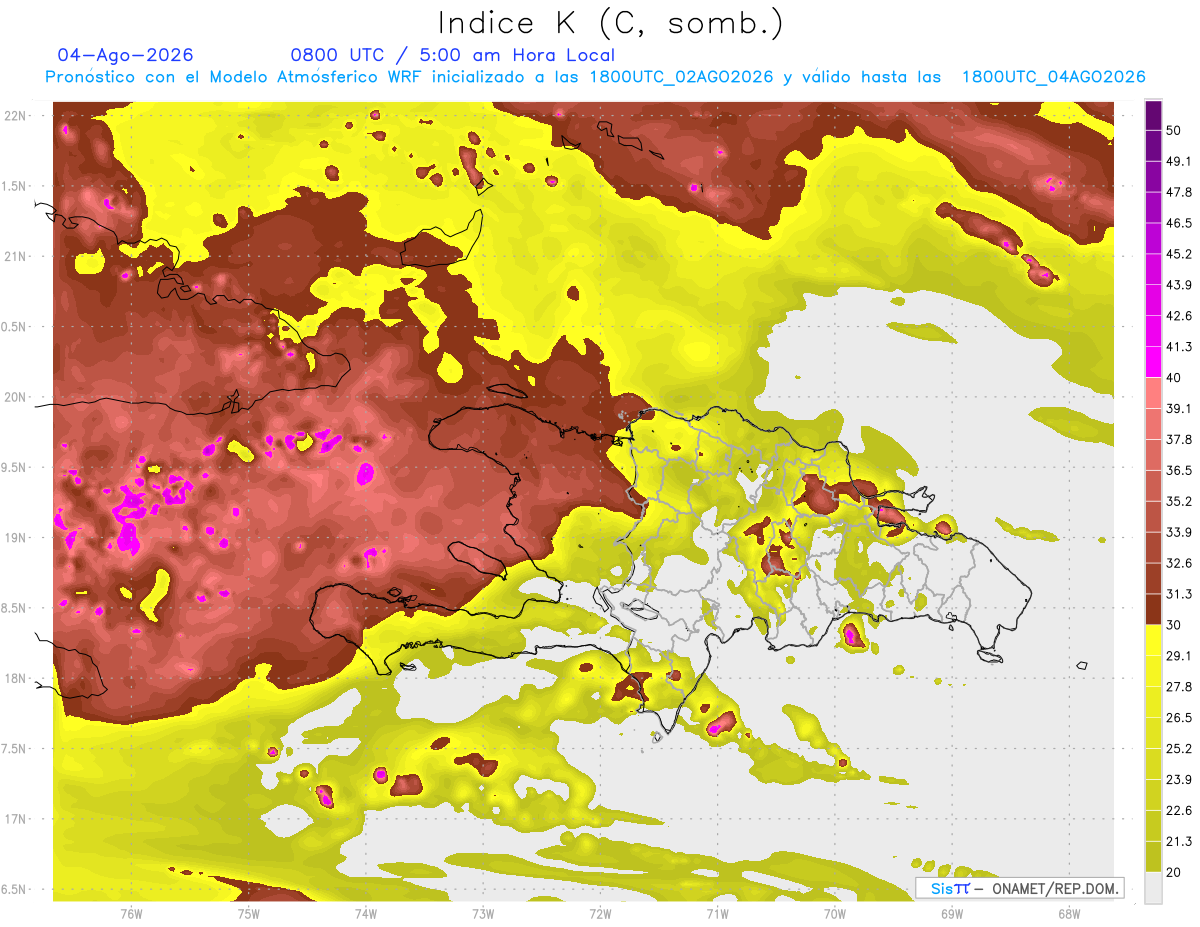Click the '25.2' colorbar label

point(1179,749)
